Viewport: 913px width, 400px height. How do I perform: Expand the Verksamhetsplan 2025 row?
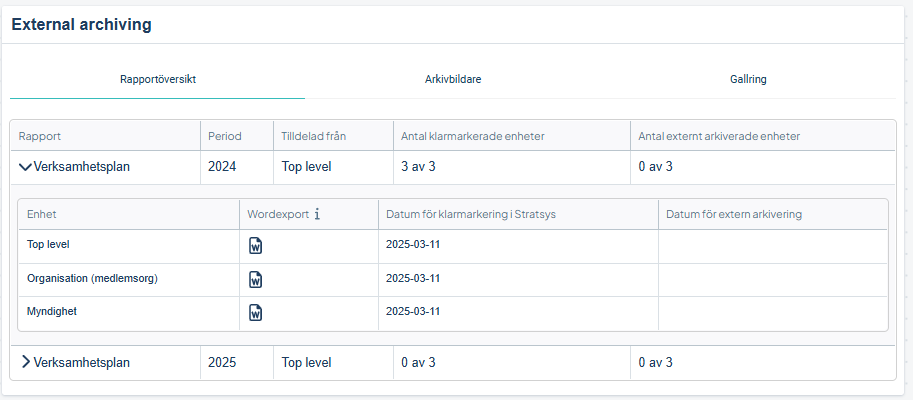(26, 363)
